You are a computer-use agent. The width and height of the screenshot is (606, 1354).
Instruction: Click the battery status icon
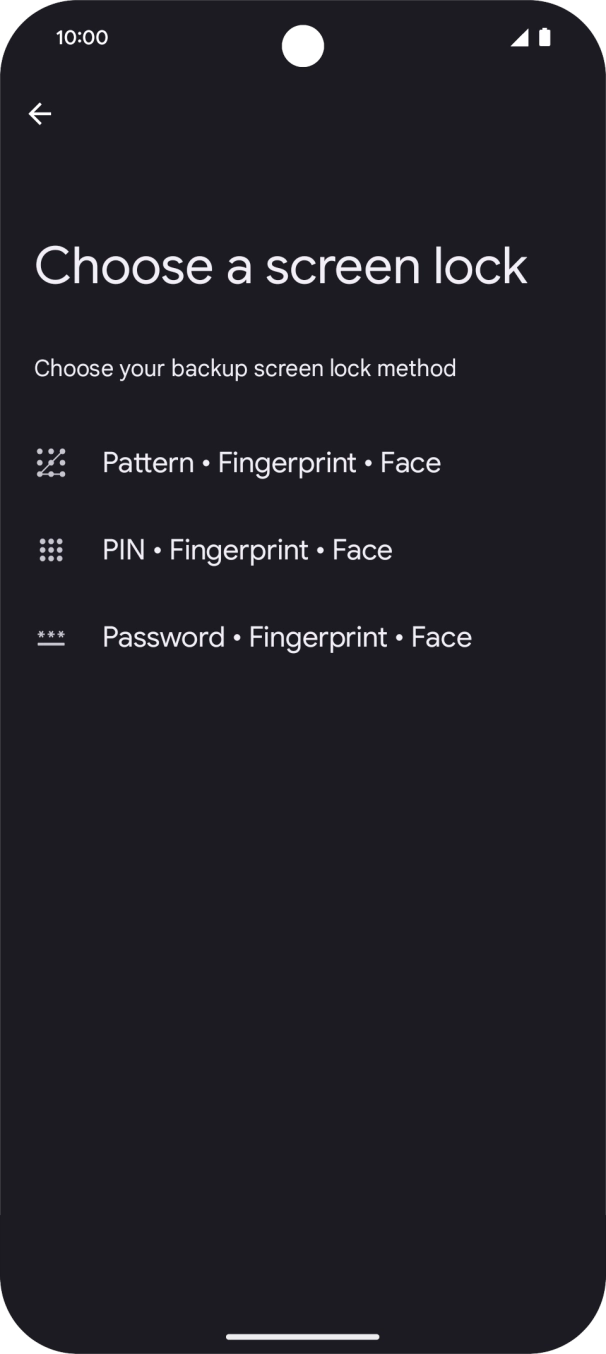tap(545, 37)
